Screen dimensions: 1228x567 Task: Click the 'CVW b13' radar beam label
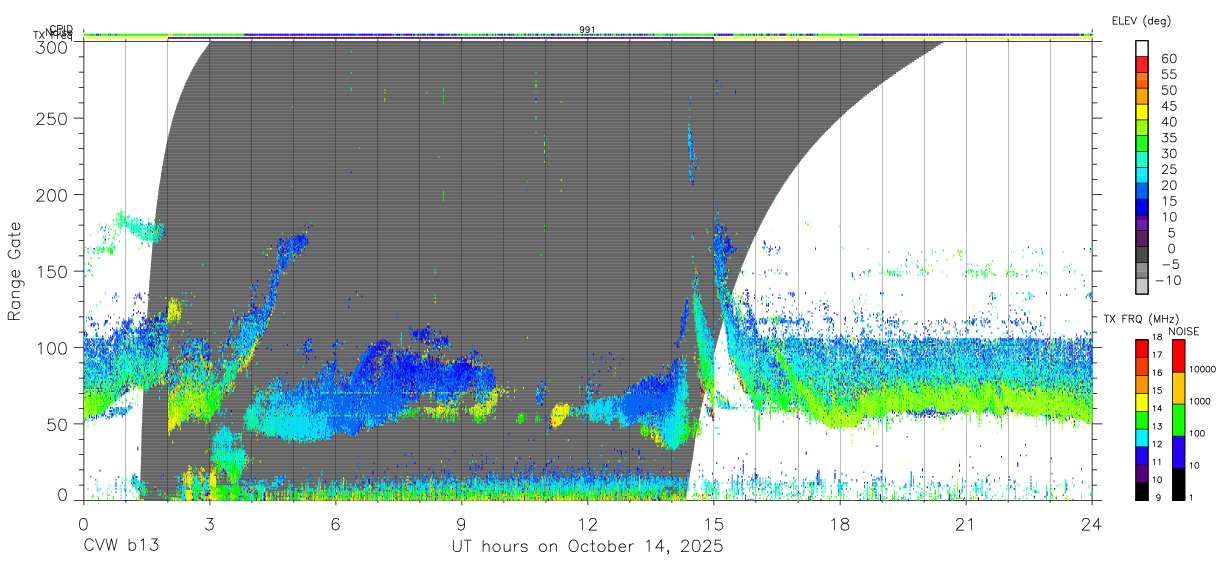tap(121, 547)
